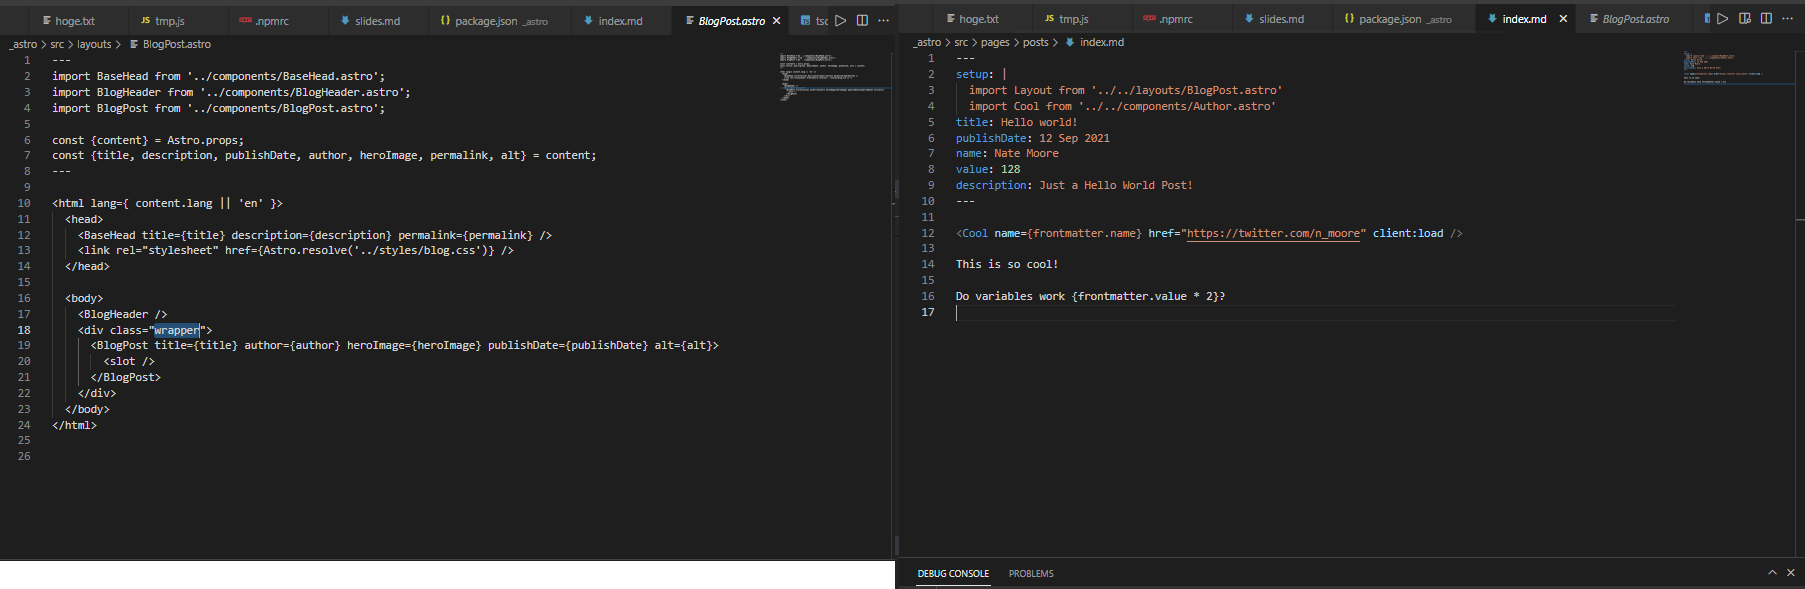Open More Actions menu in right editor group
This screenshot has width=1805, height=589.
pyautogui.click(x=1787, y=18)
